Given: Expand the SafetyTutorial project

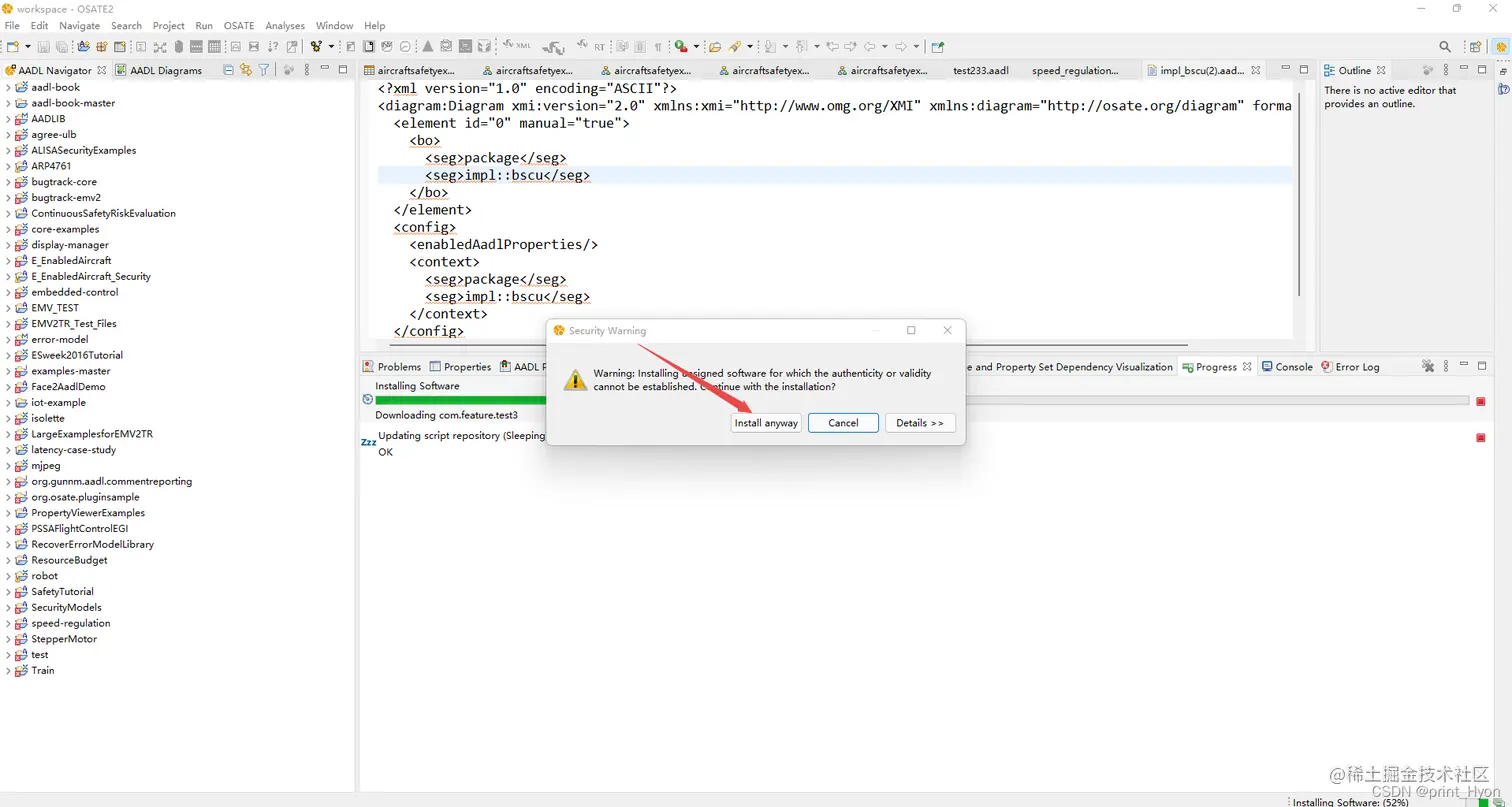Looking at the screenshot, I should coord(8,591).
